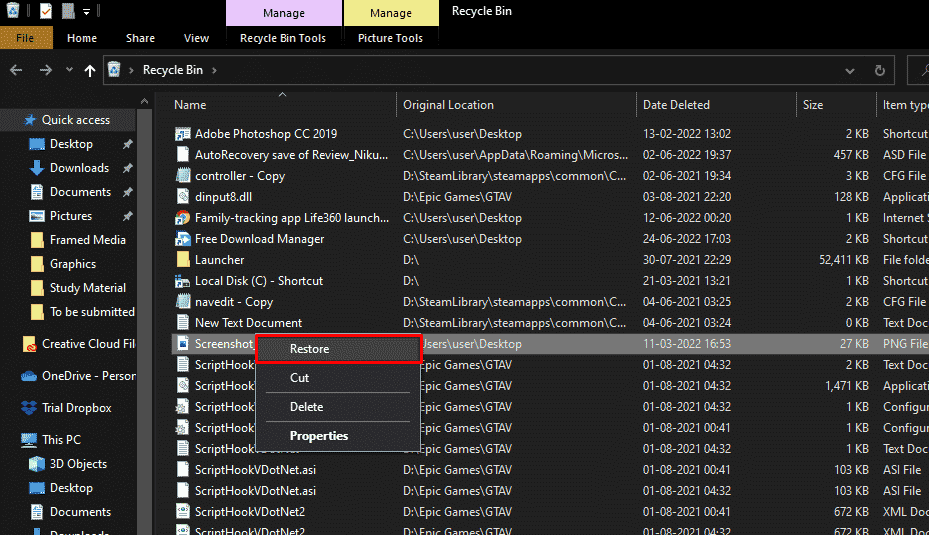Image resolution: width=929 pixels, height=535 pixels.
Task: Open the Study Material folder
Action: (x=88, y=288)
